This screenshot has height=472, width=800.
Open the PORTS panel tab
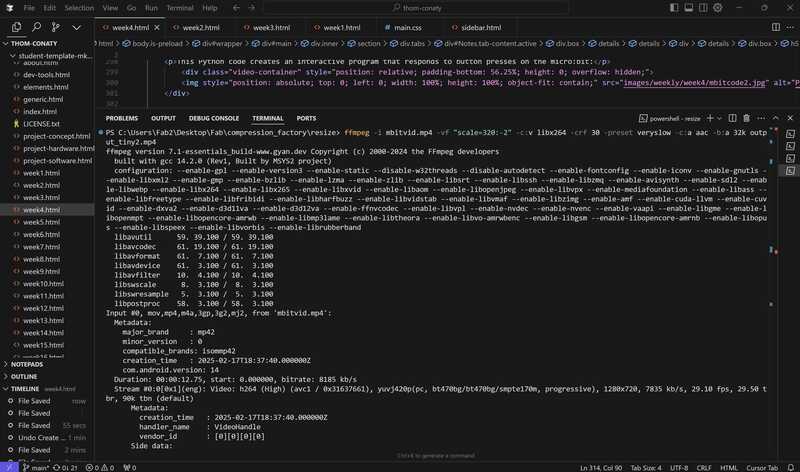pos(306,118)
